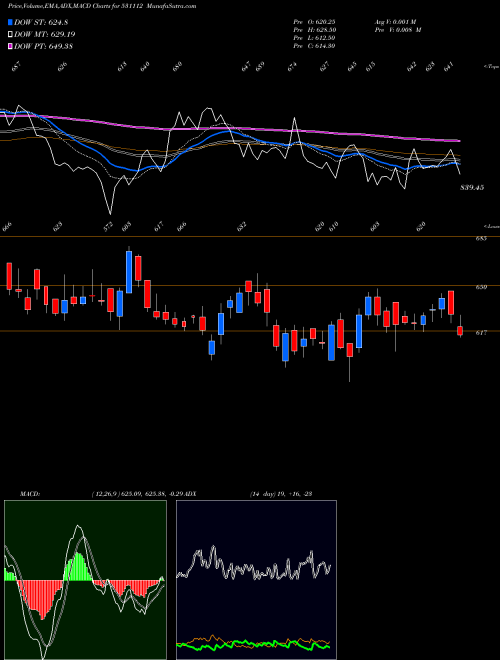
Task: Click the 'Avg V: 0.001 M' volume text
Action: coord(395,22)
